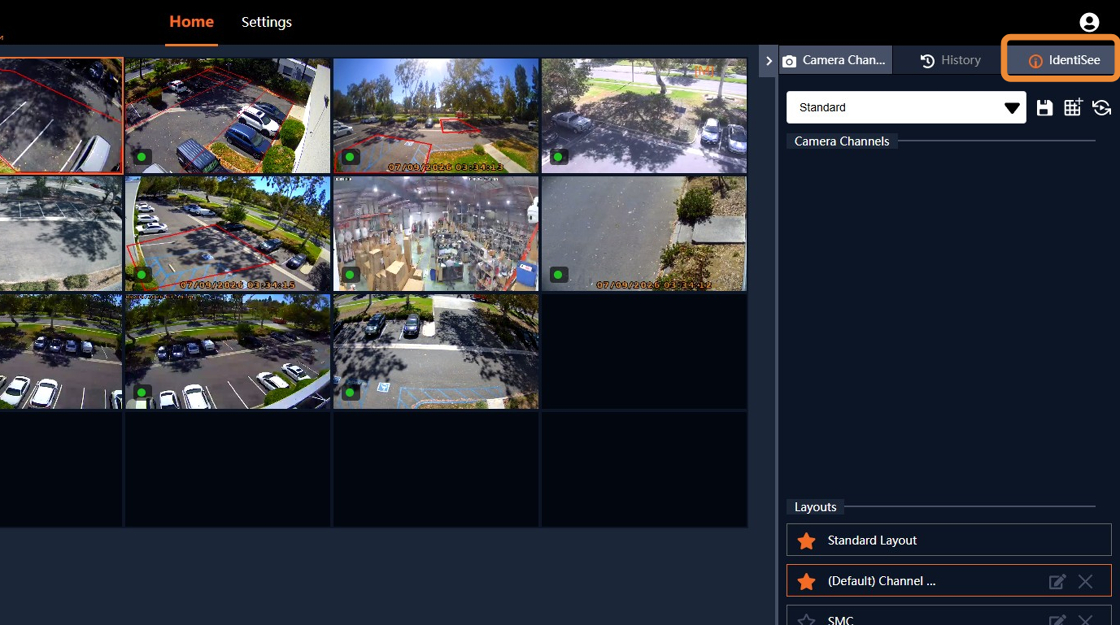Select the Standard Layout entry
This screenshot has height=625, width=1120.
949,540
